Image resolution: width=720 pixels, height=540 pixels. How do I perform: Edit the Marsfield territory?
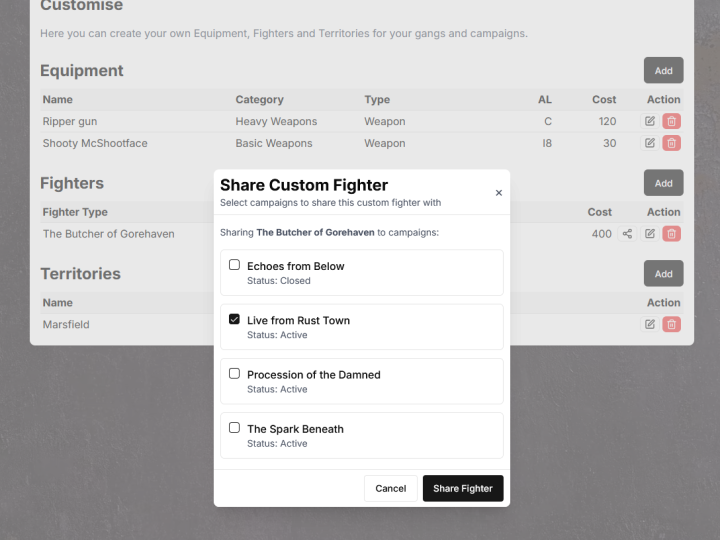click(x=650, y=324)
